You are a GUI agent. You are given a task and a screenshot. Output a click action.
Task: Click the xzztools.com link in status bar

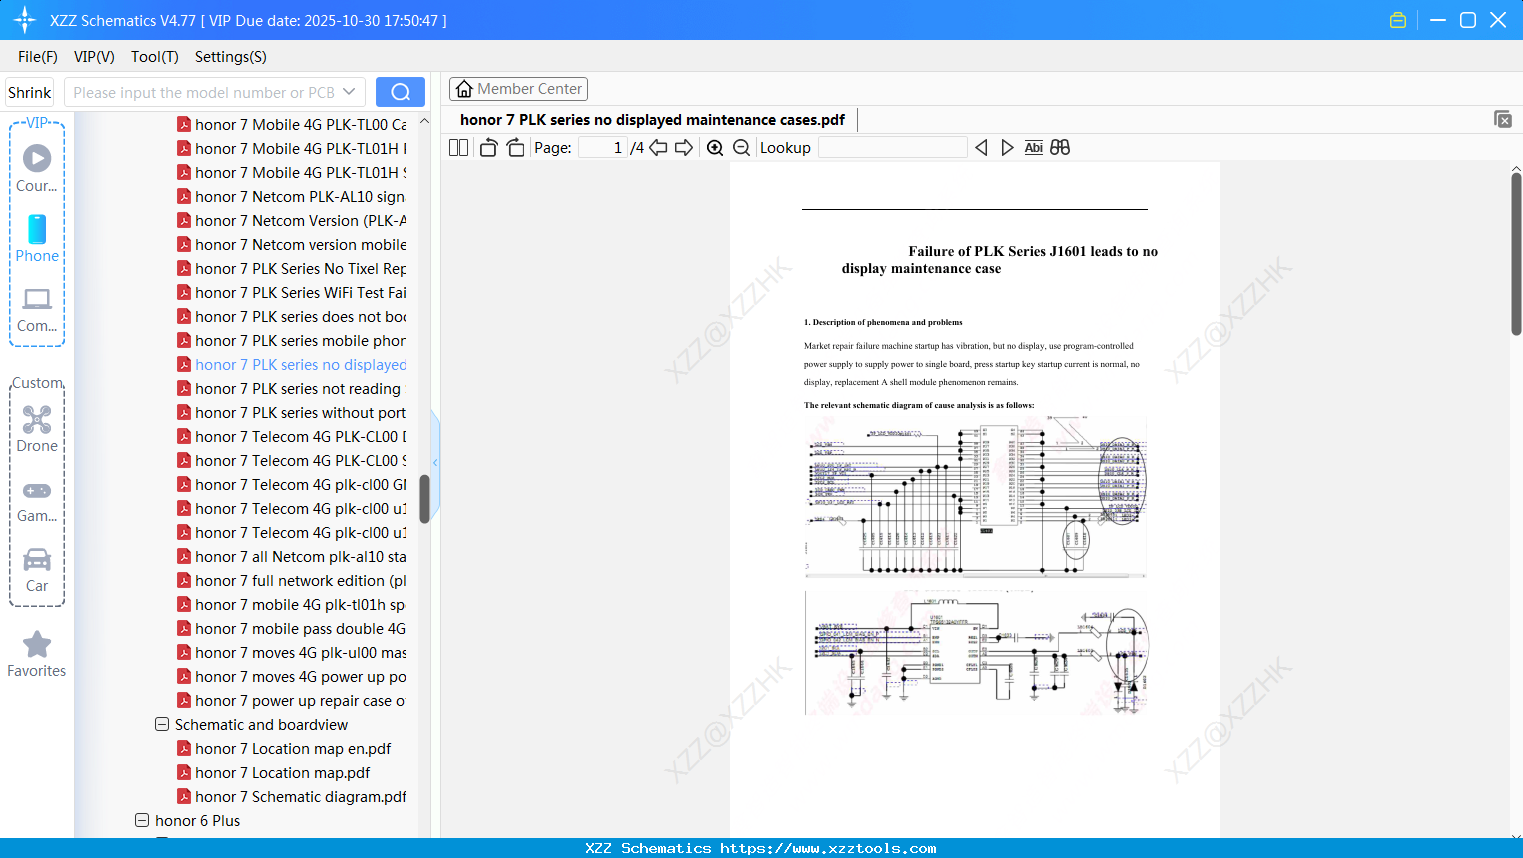[828, 848]
